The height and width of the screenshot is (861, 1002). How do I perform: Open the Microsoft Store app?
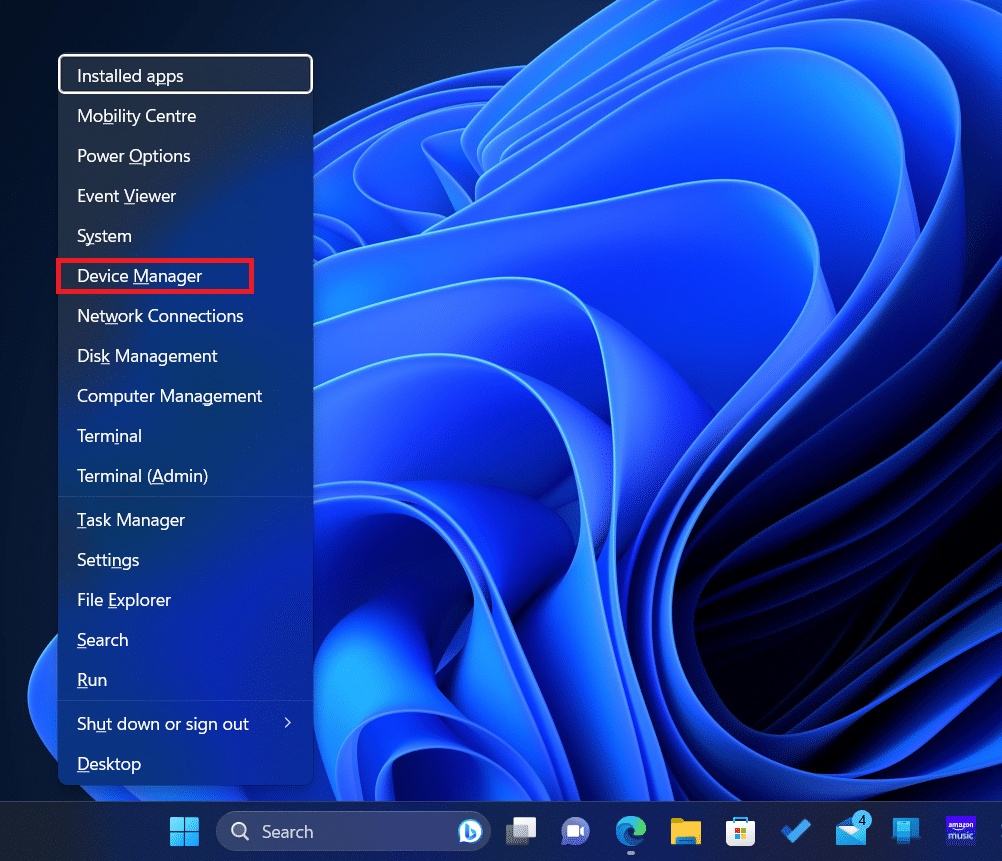pyautogui.click(x=740, y=831)
